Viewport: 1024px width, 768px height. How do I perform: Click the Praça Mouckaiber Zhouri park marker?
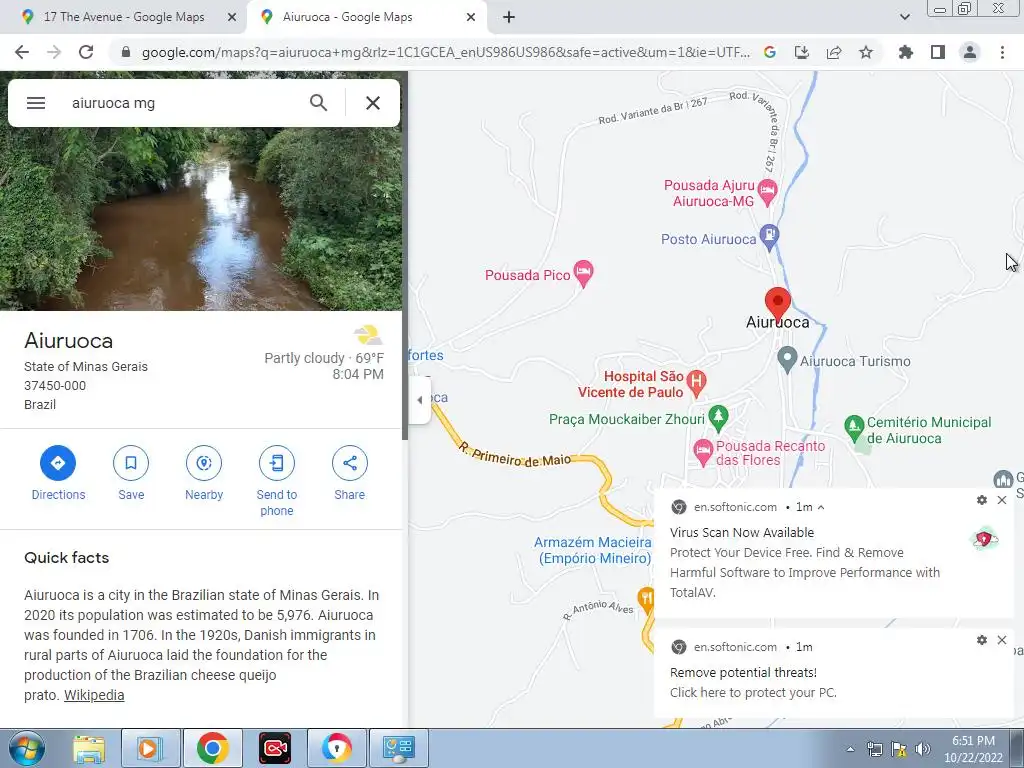(x=718, y=418)
